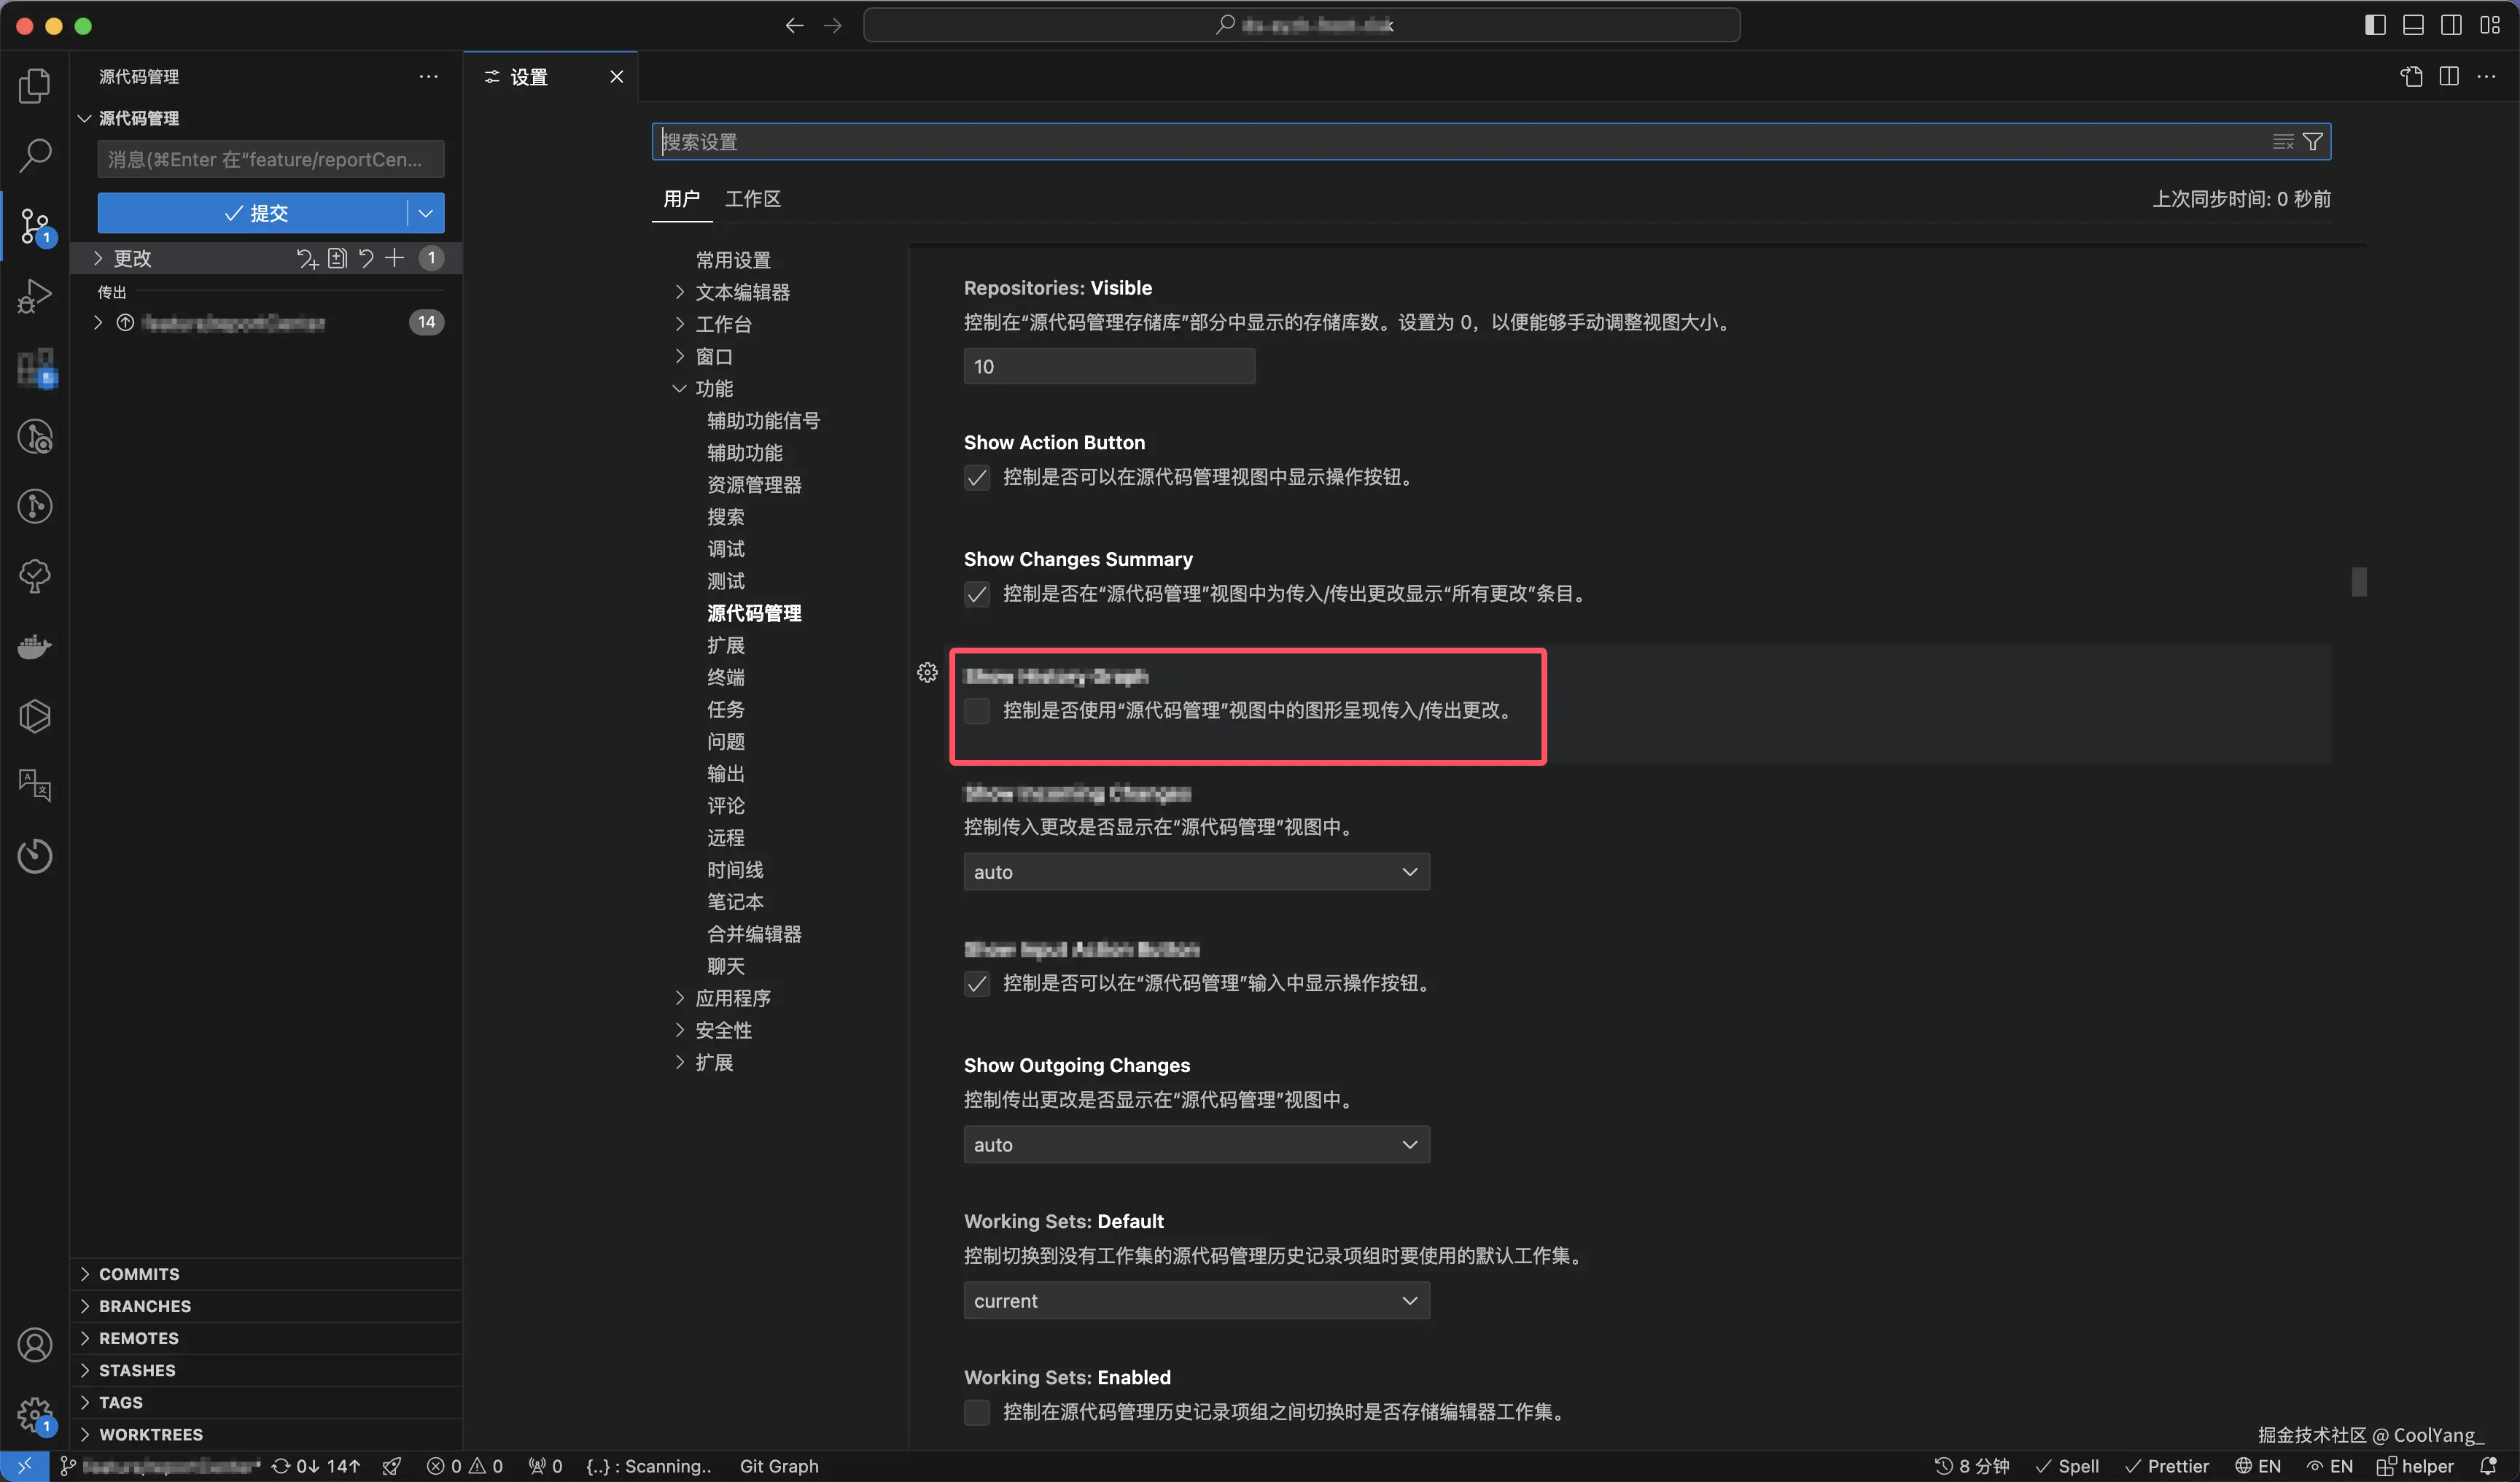This screenshot has width=2520, height=1482.
Task: Click Spell in the status bar
Action: (2067, 1466)
